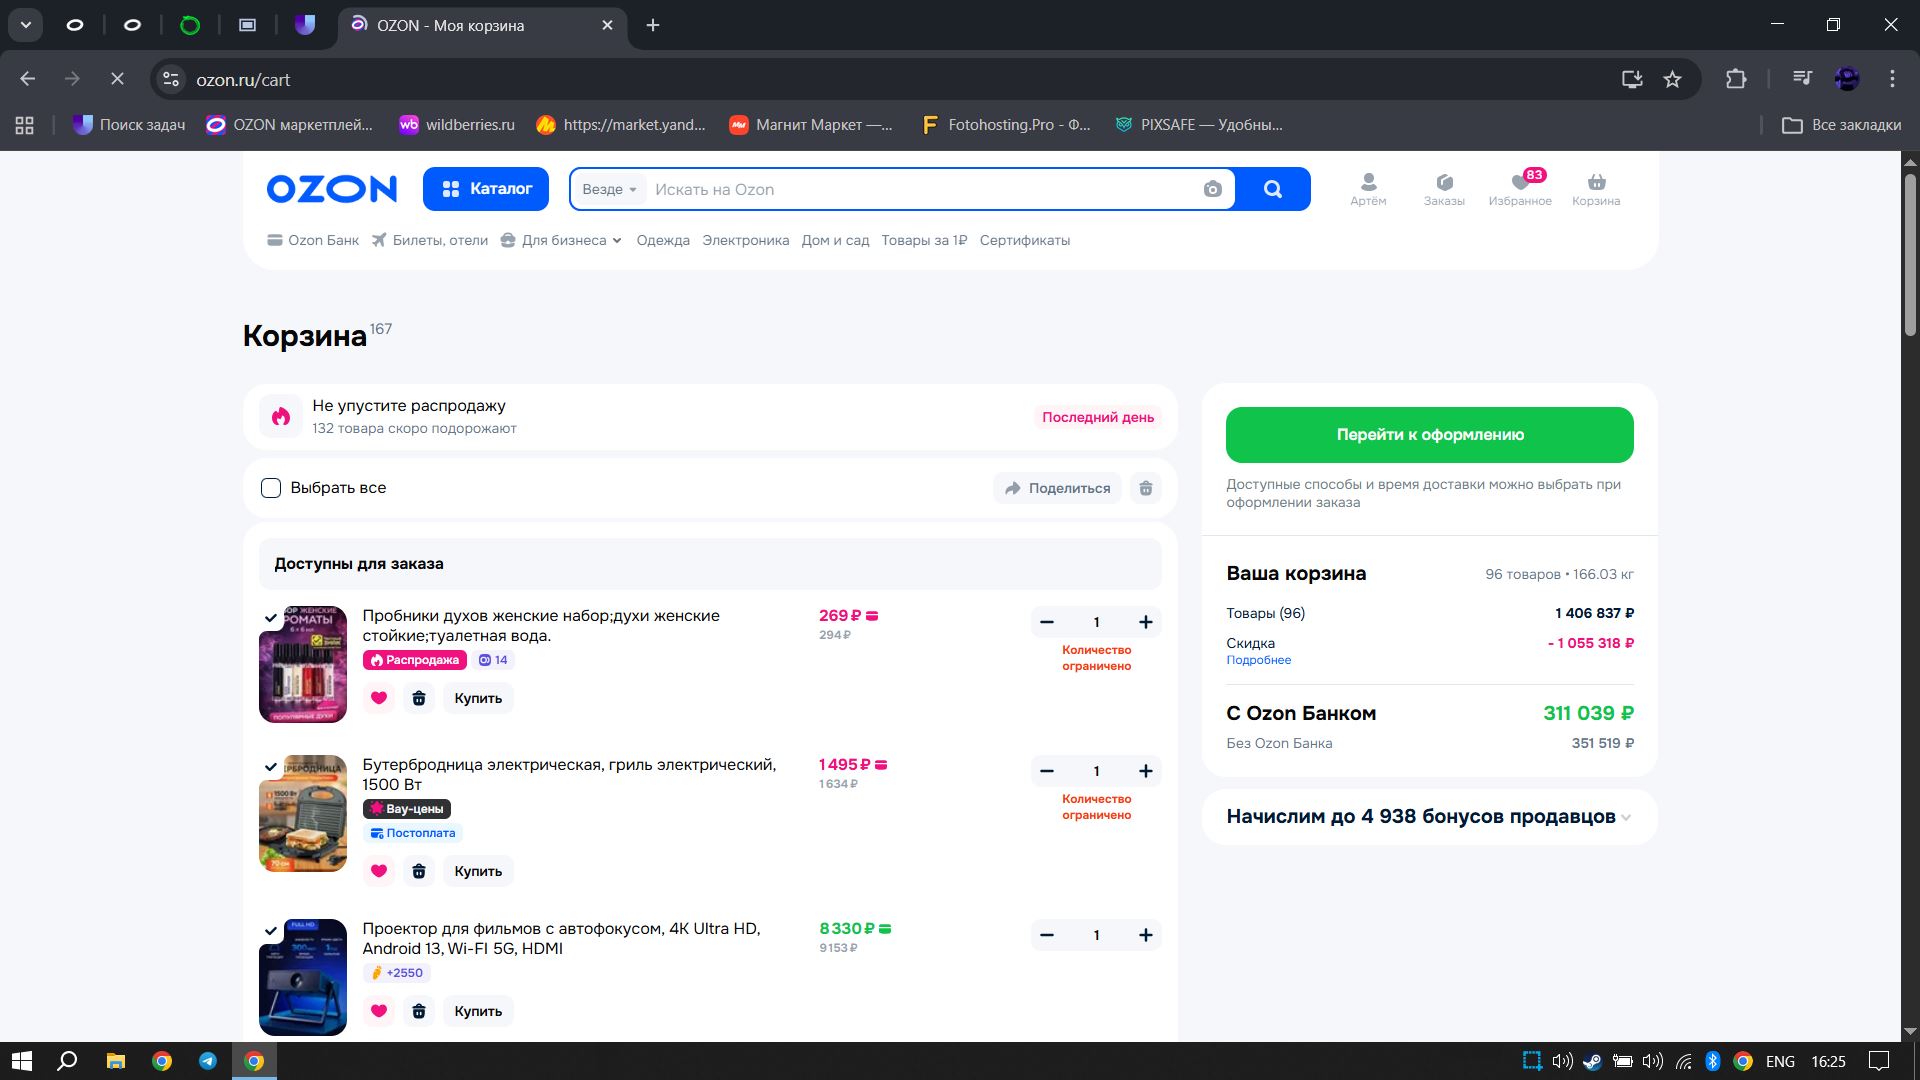Click the camera image search icon

pos(1212,189)
